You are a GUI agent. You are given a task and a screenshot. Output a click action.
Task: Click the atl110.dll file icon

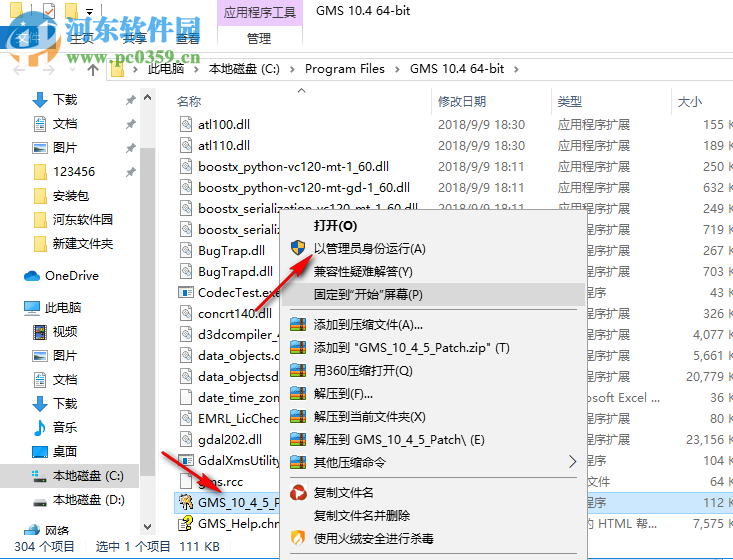pos(186,145)
